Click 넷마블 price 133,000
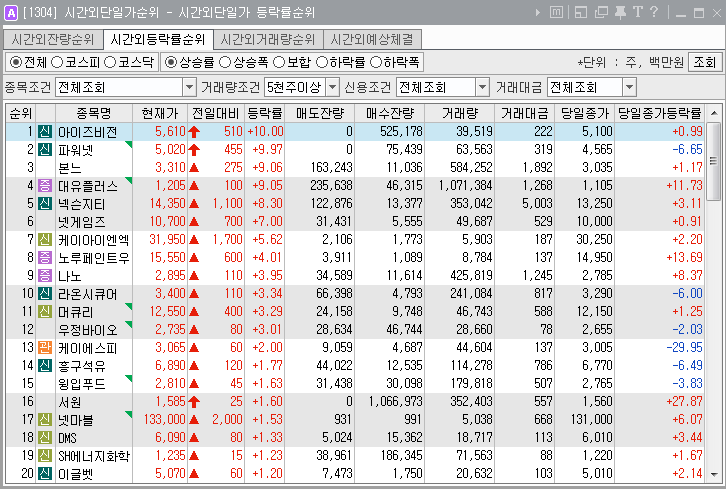This screenshot has width=726, height=489. [164, 420]
